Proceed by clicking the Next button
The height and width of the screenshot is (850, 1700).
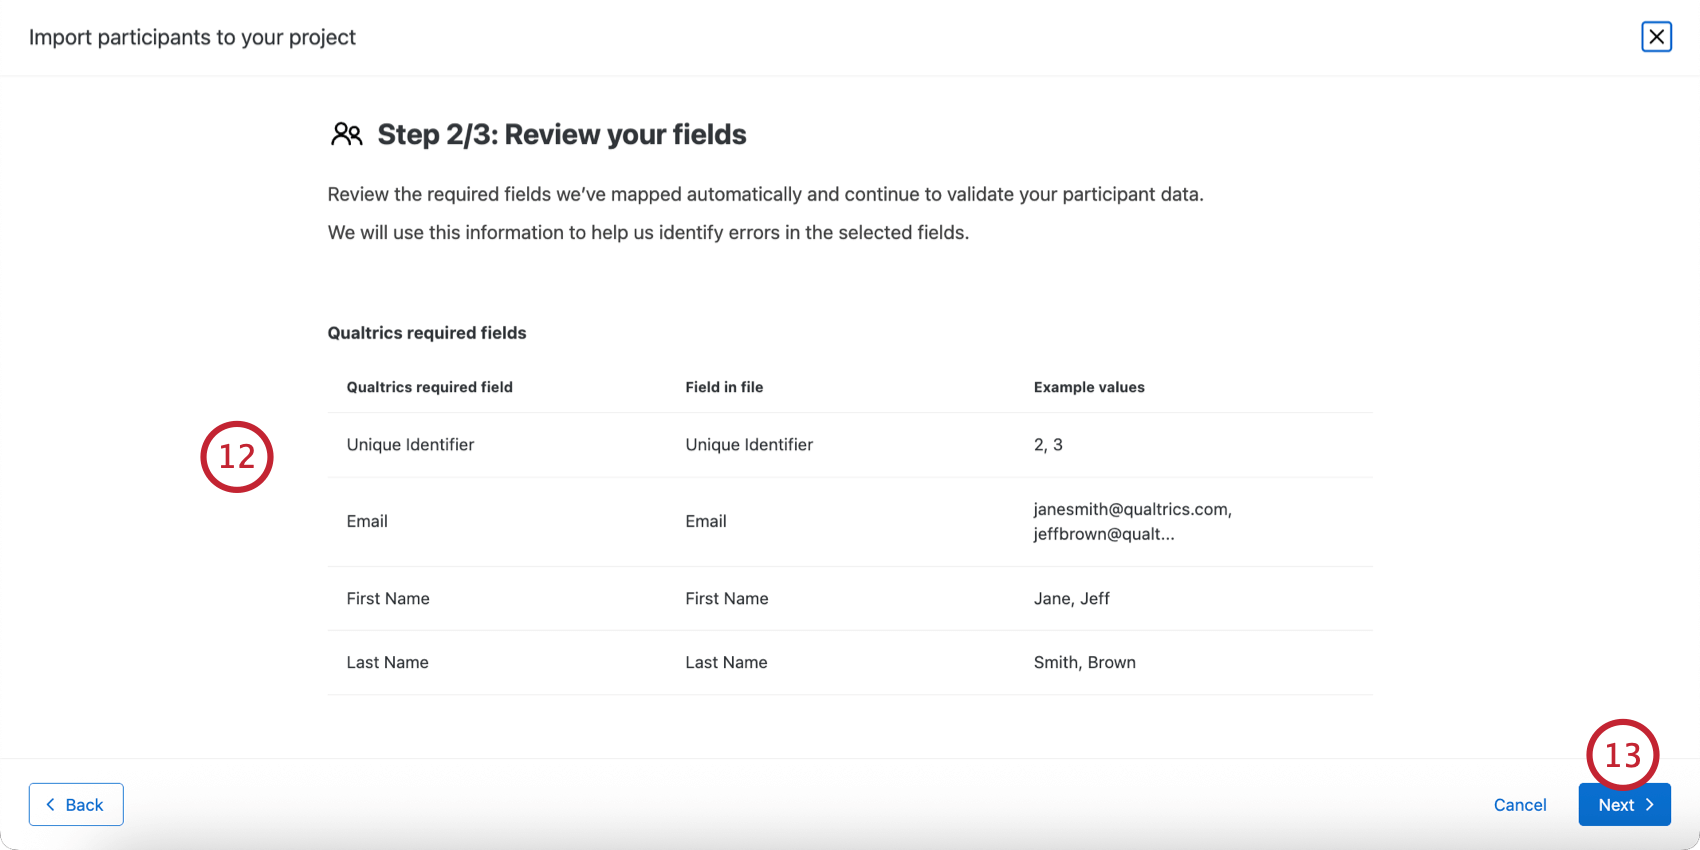pyautogui.click(x=1624, y=805)
